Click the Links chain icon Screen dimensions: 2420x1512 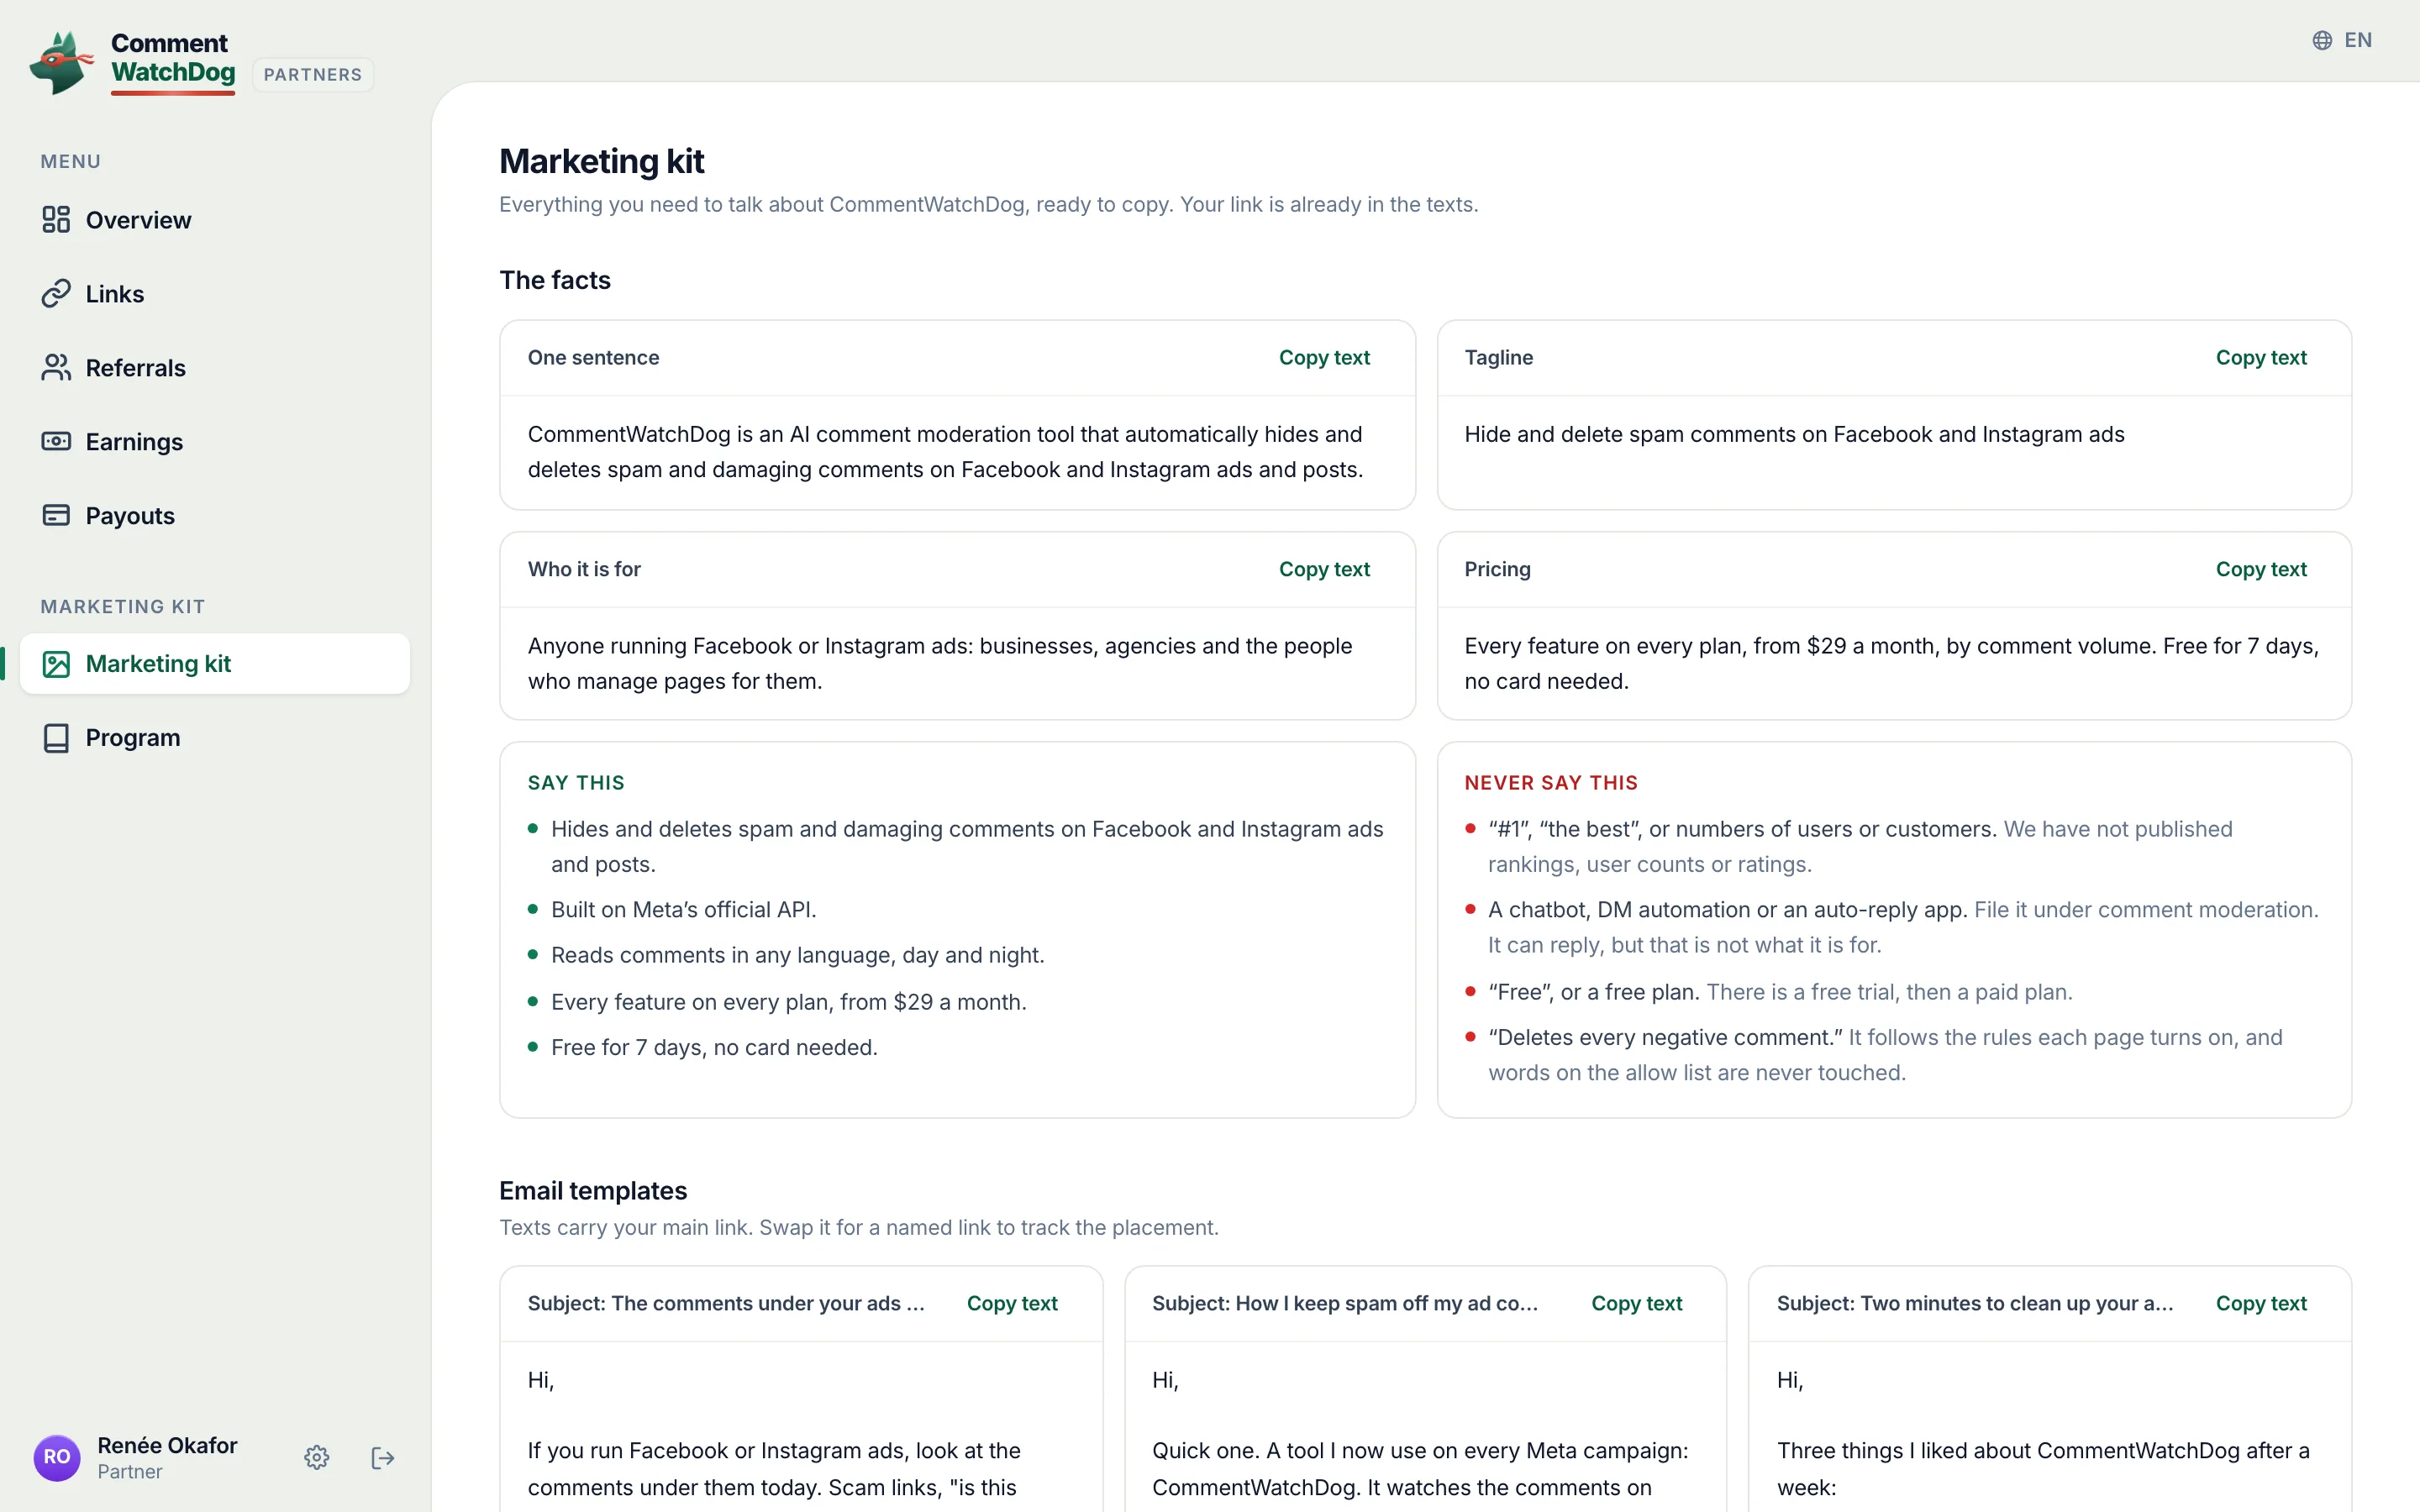(x=56, y=294)
